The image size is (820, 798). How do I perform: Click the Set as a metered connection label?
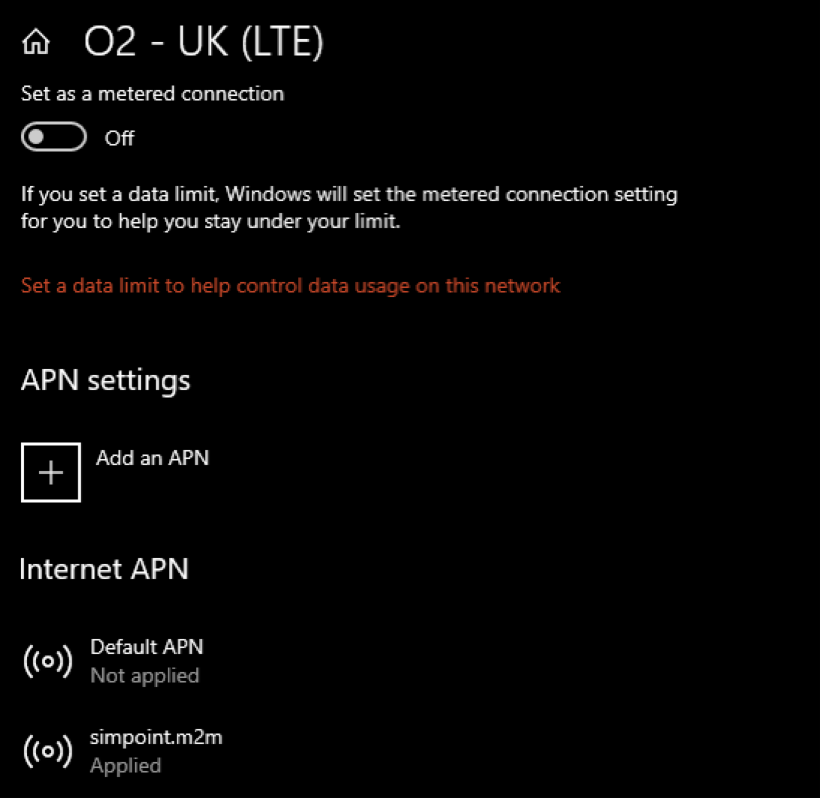[152, 94]
